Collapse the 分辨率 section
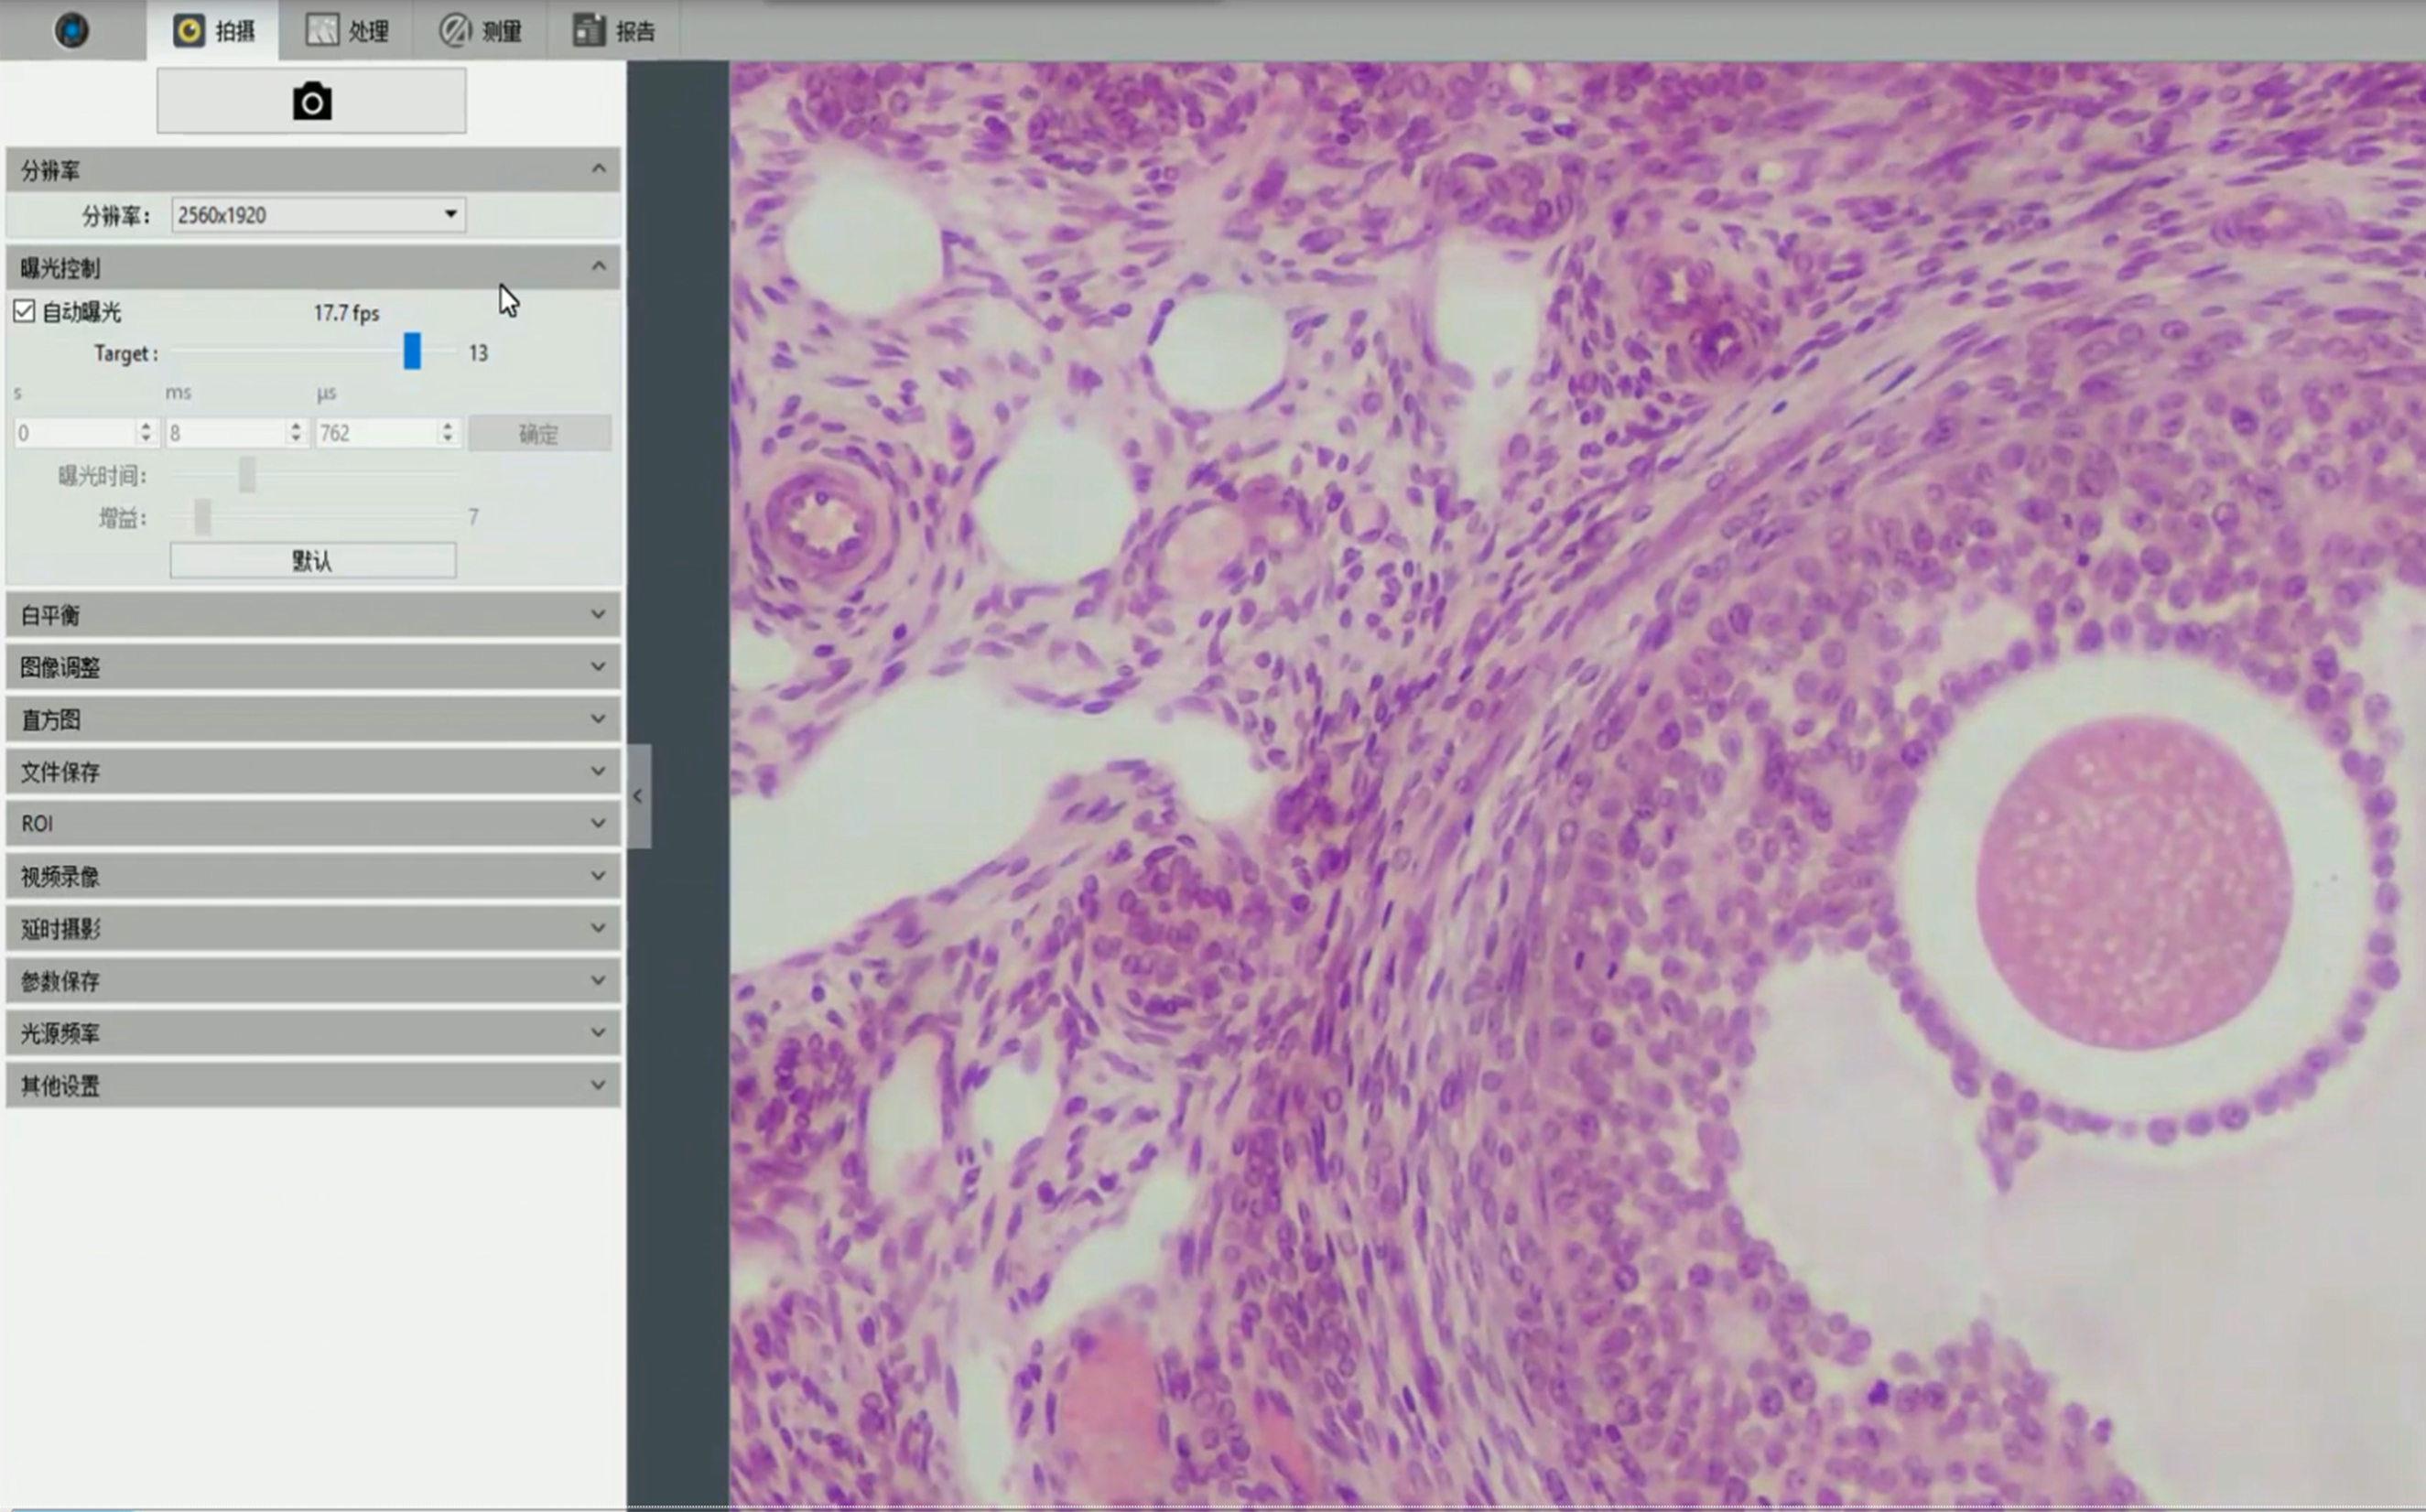Screen dimensions: 2426x1512 pyautogui.click(x=598, y=169)
